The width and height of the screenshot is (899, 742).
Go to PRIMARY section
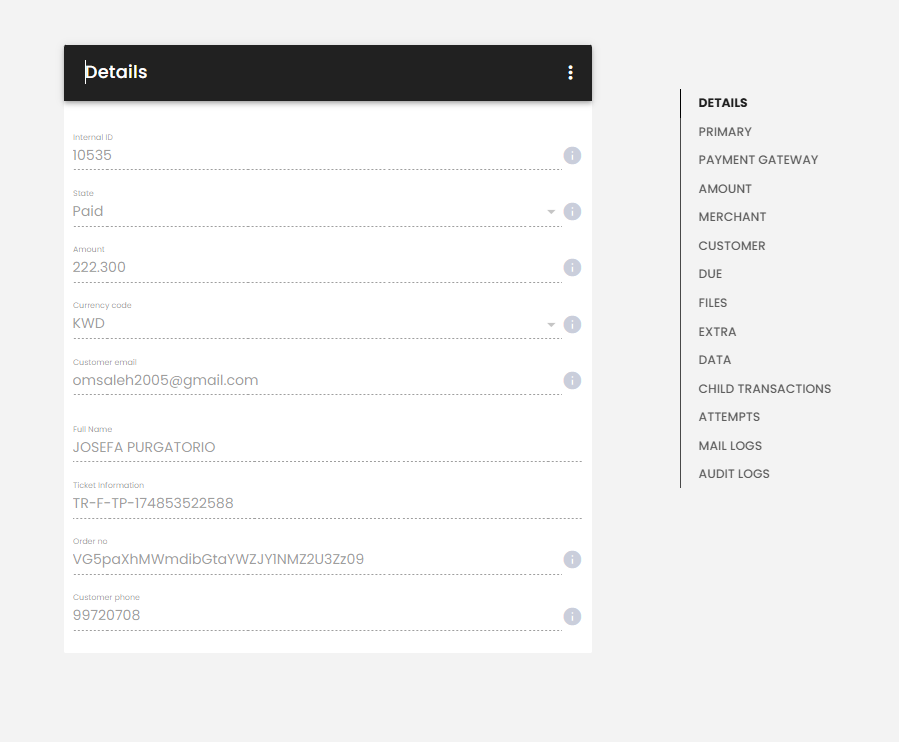tap(725, 131)
